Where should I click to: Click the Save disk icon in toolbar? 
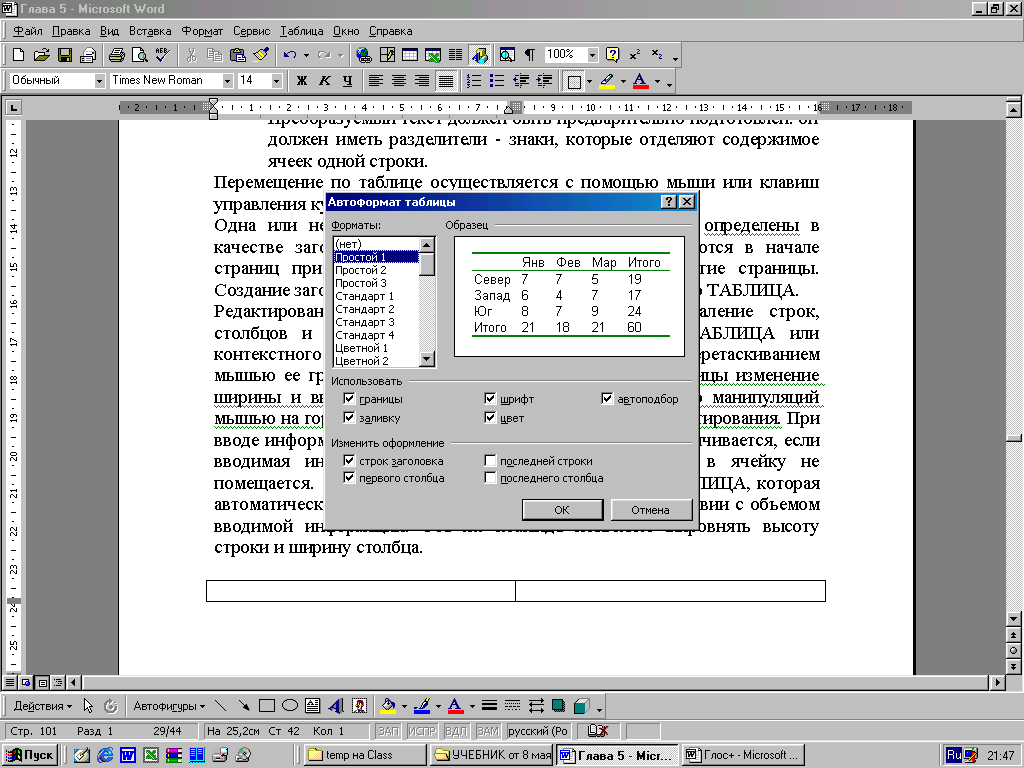click(64, 55)
